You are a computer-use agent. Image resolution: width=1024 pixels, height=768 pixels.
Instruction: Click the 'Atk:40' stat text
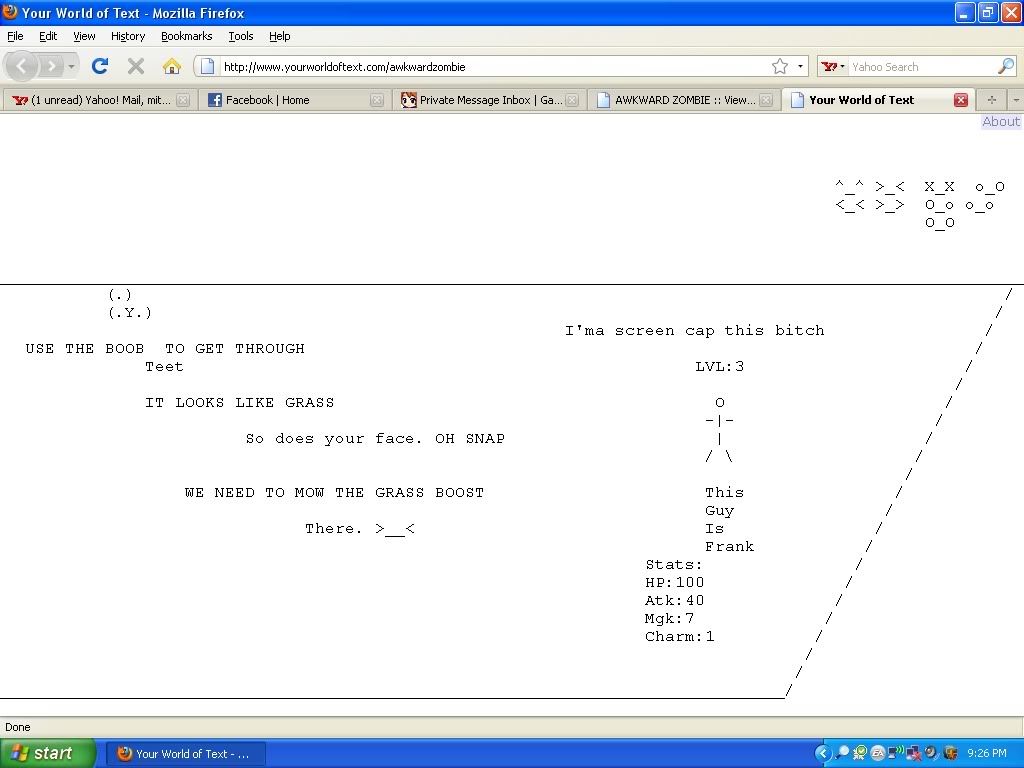coord(675,600)
